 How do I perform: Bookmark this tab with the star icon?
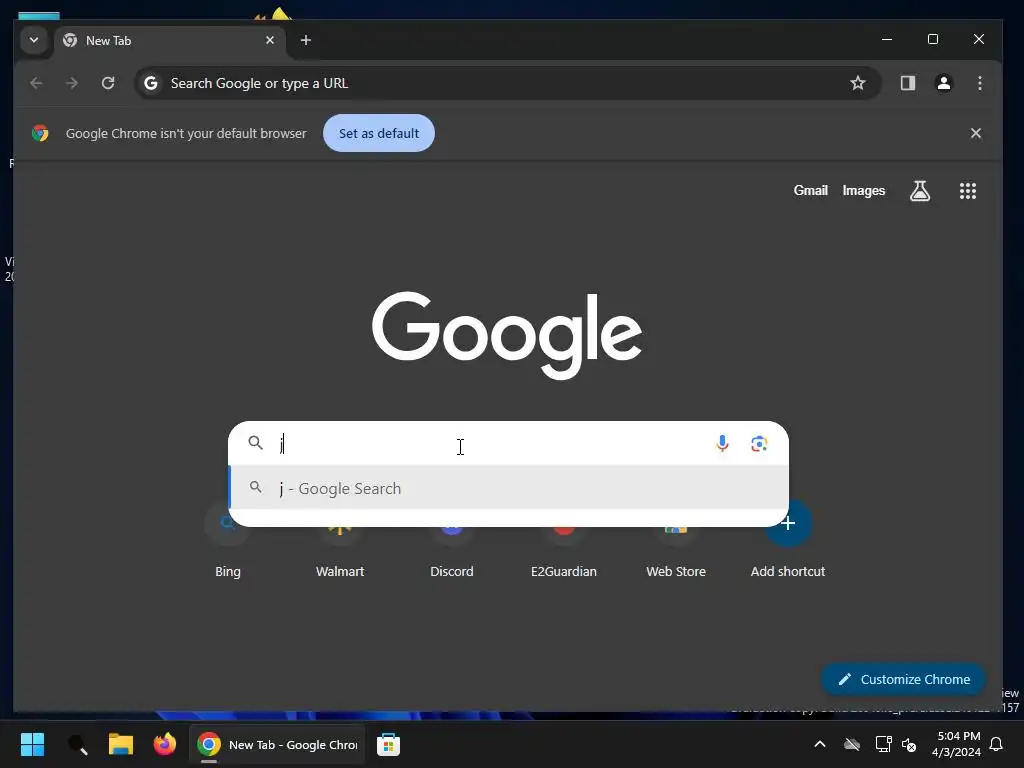[x=857, y=83]
